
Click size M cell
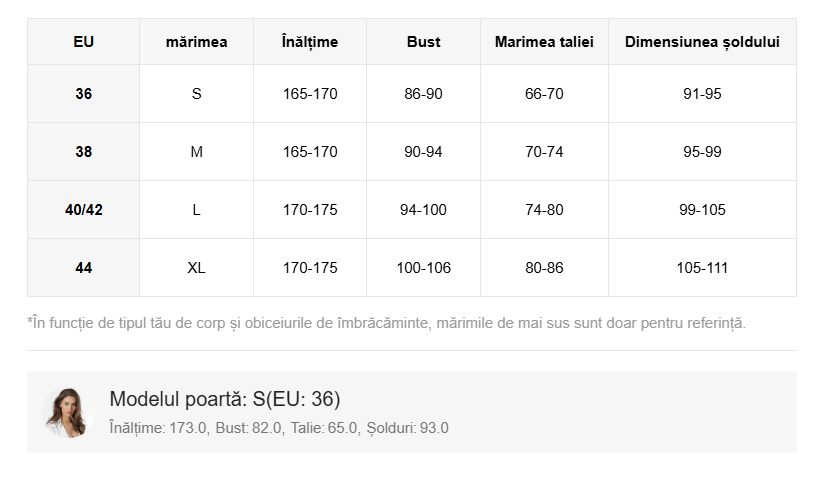pos(196,152)
